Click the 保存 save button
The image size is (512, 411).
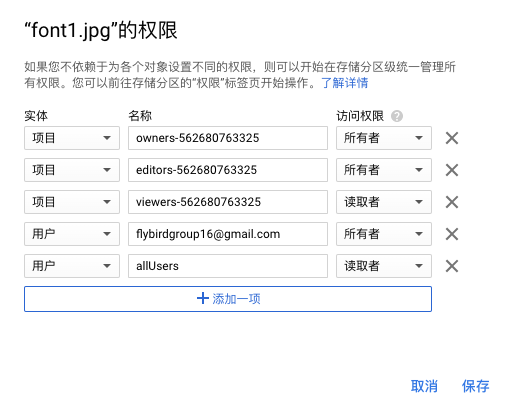click(475, 386)
